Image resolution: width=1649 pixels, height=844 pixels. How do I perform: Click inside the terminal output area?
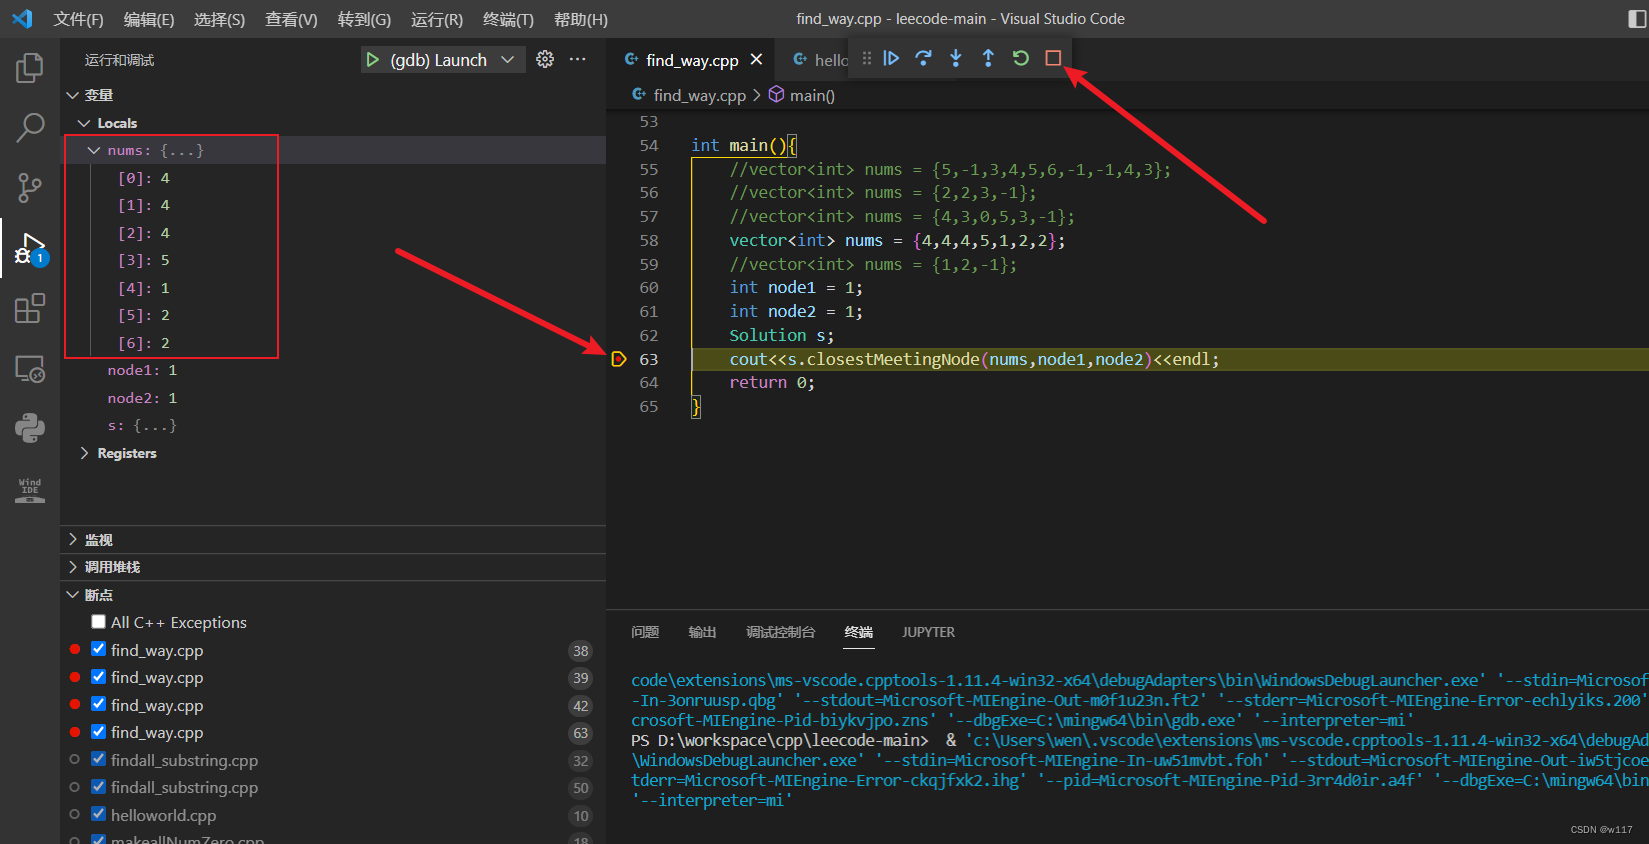[1127, 740]
